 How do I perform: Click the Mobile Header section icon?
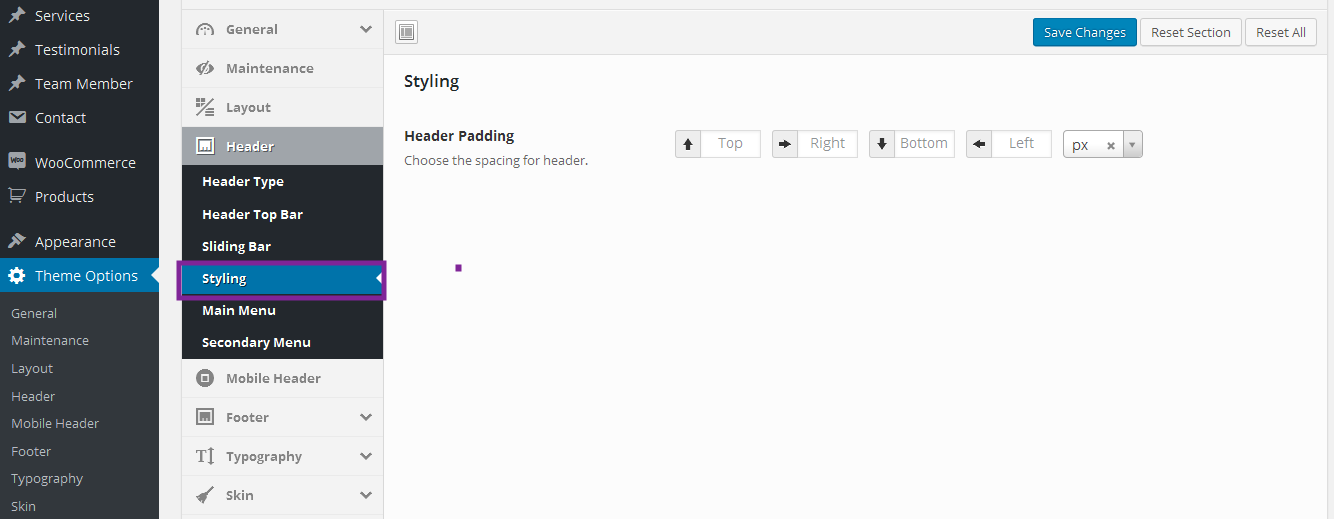pos(205,378)
